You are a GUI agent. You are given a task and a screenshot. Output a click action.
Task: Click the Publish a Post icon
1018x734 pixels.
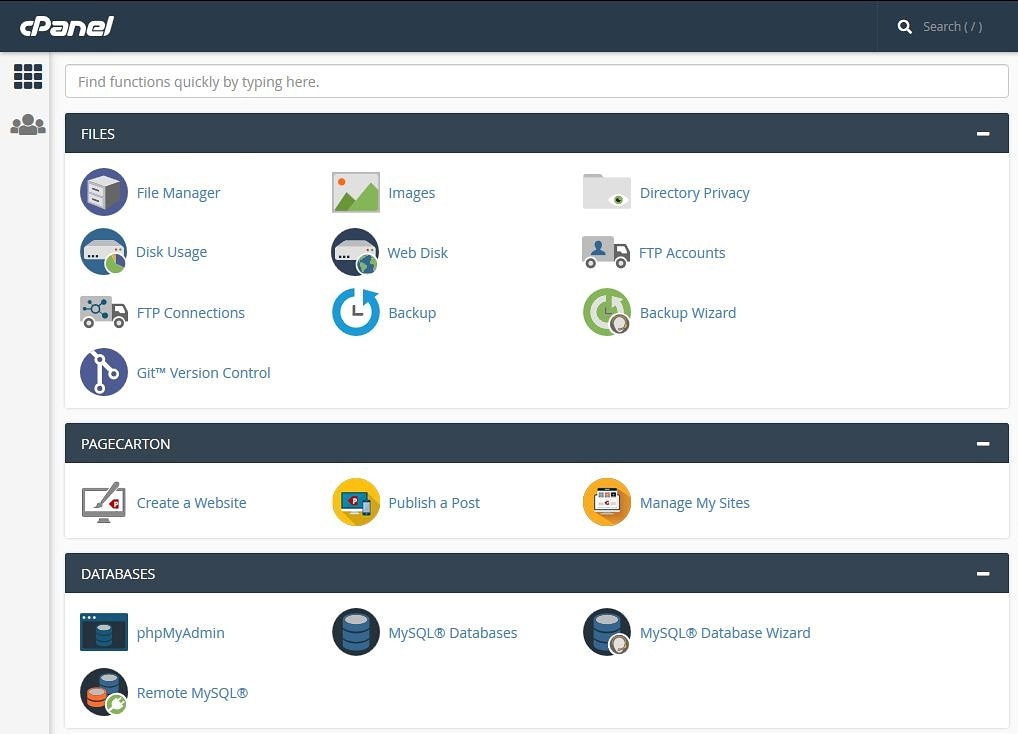tap(356, 502)
